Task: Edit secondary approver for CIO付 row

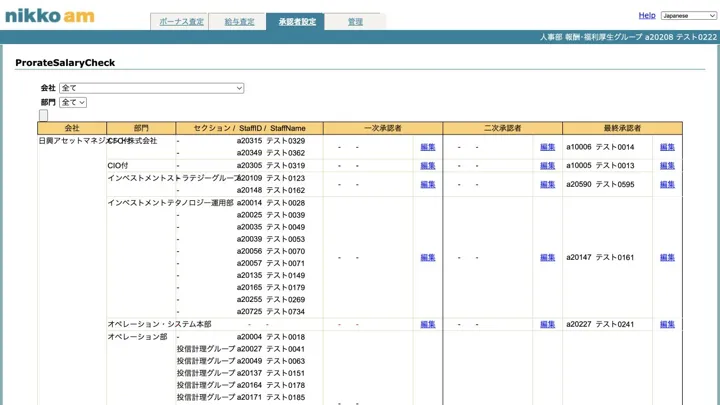Action: point(547,165)
